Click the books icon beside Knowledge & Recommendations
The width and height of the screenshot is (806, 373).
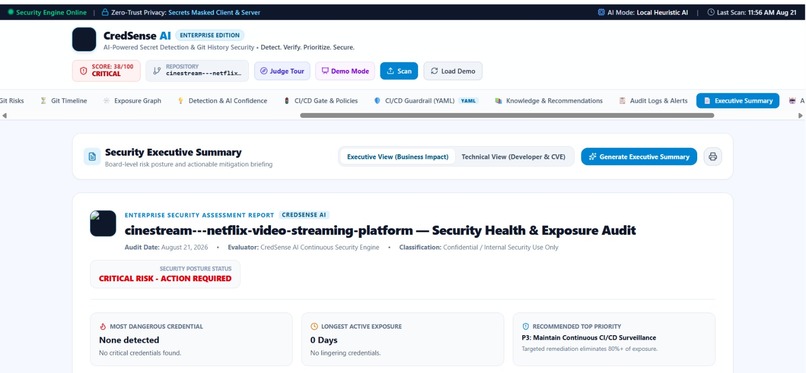[498, 101]
